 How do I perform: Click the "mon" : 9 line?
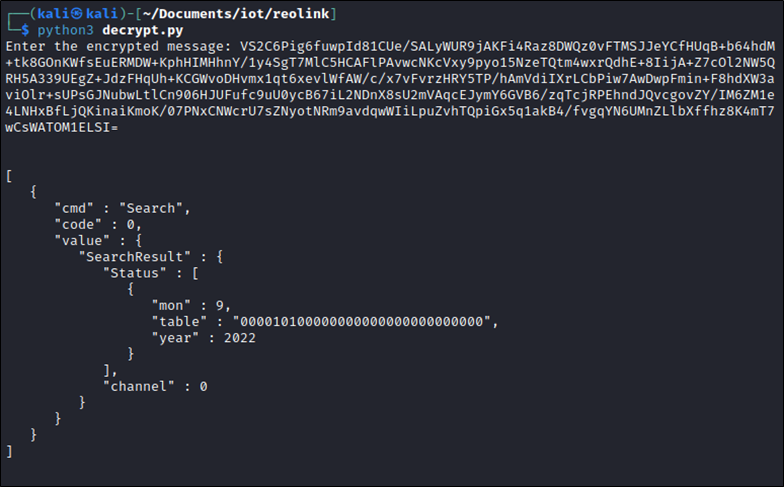pos(191,306)
